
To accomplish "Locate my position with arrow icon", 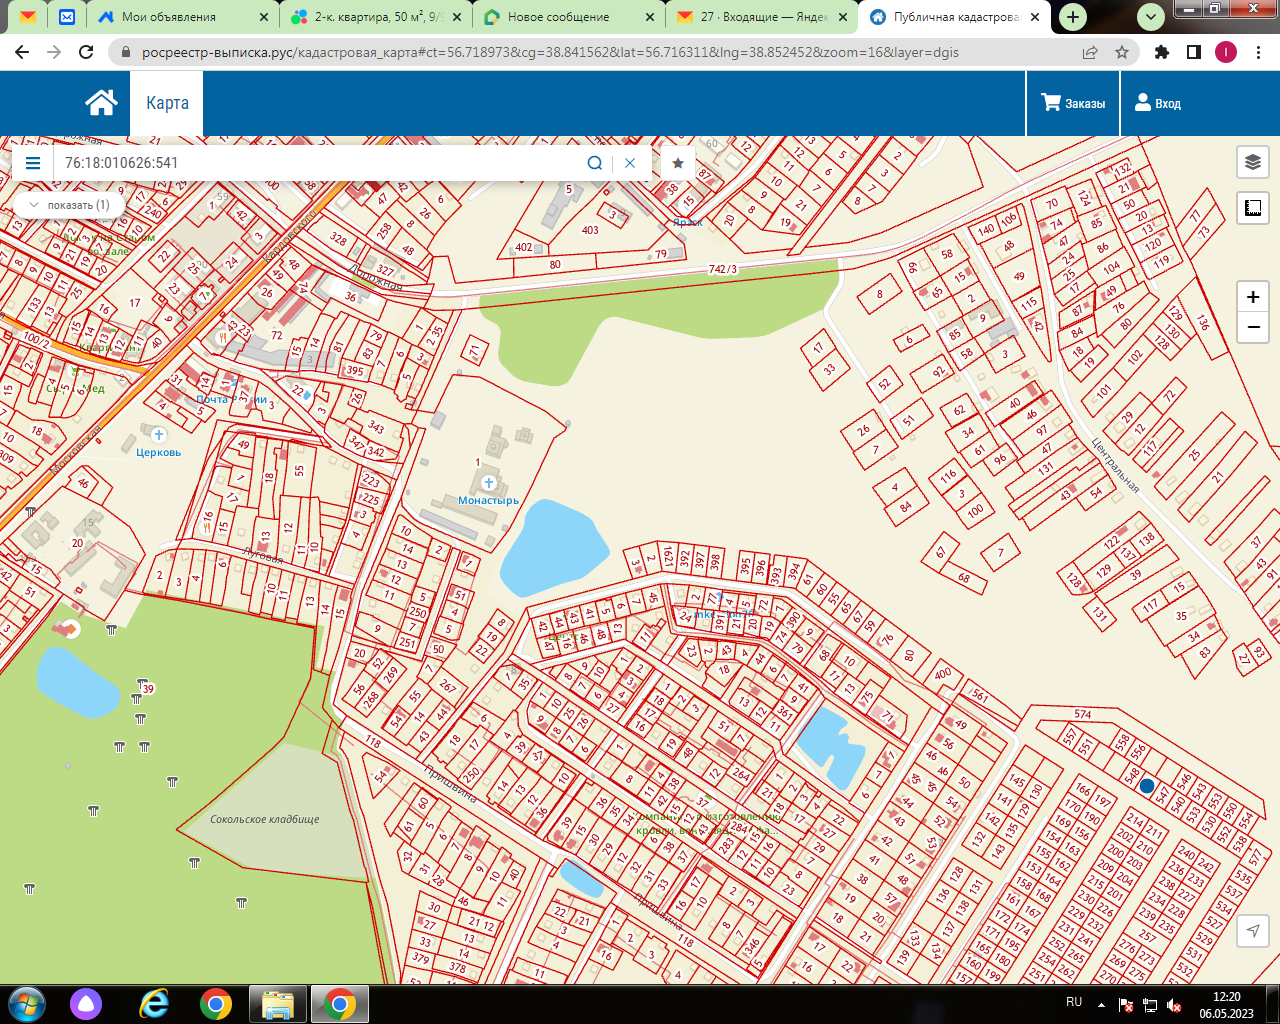I will pos(1252,931).
